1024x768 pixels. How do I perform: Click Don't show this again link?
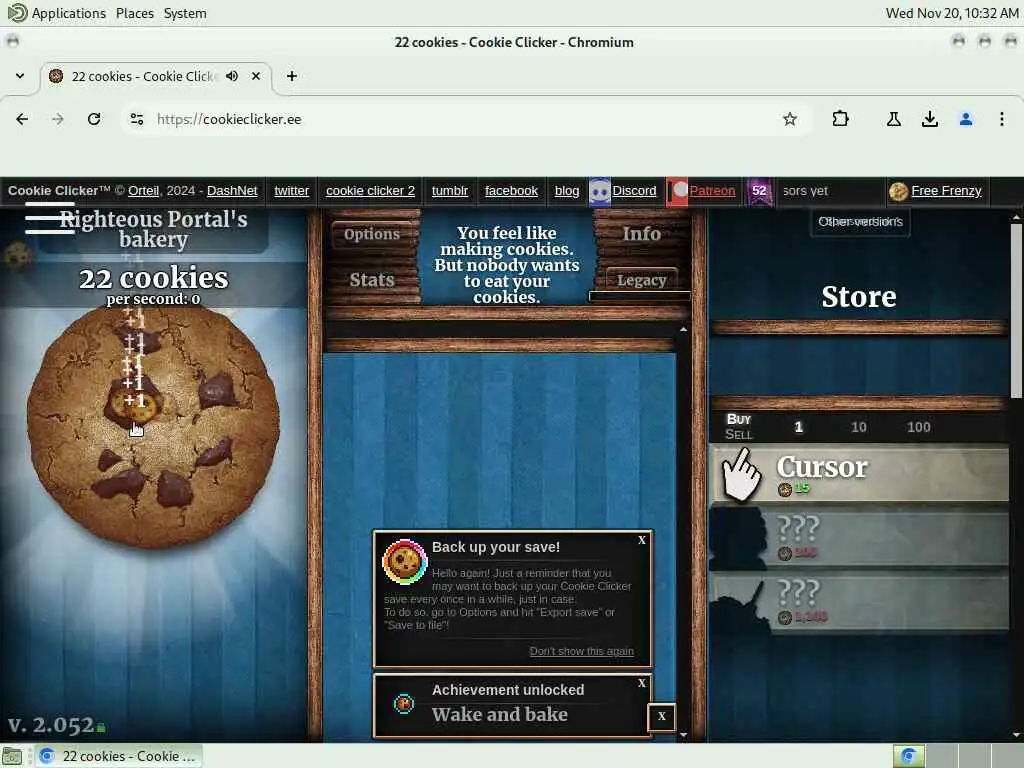581,651
